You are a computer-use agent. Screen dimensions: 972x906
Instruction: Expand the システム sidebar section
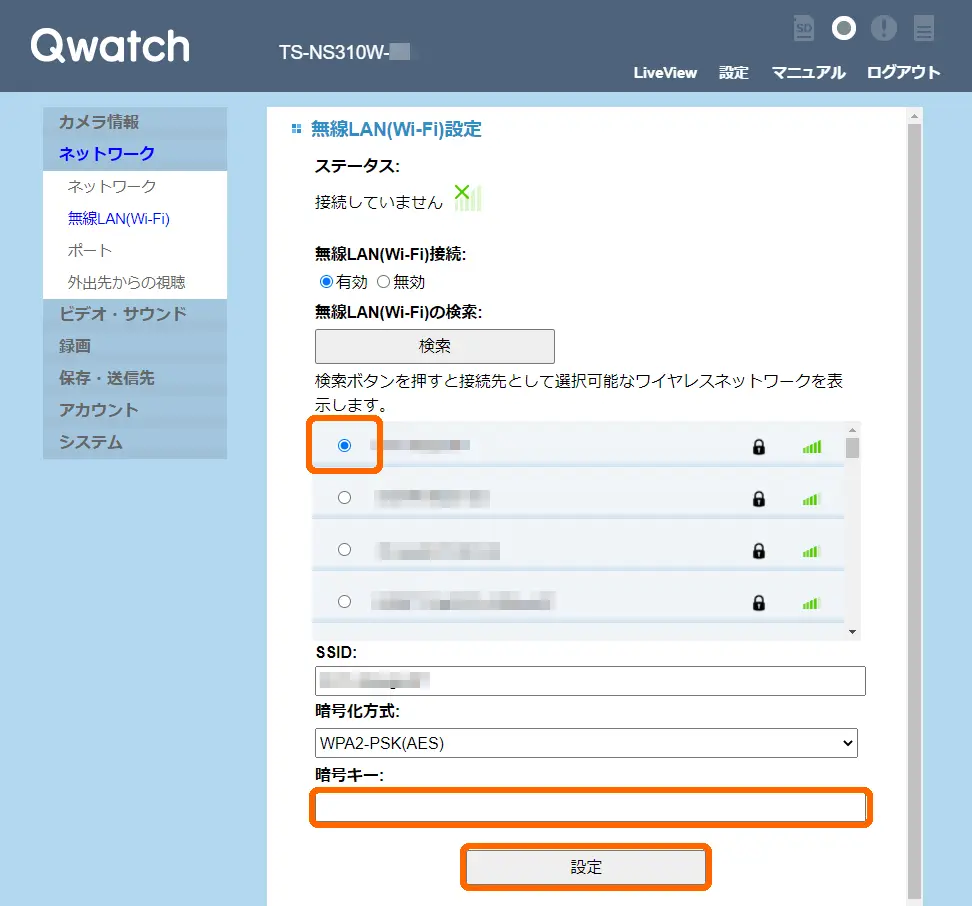91,442
